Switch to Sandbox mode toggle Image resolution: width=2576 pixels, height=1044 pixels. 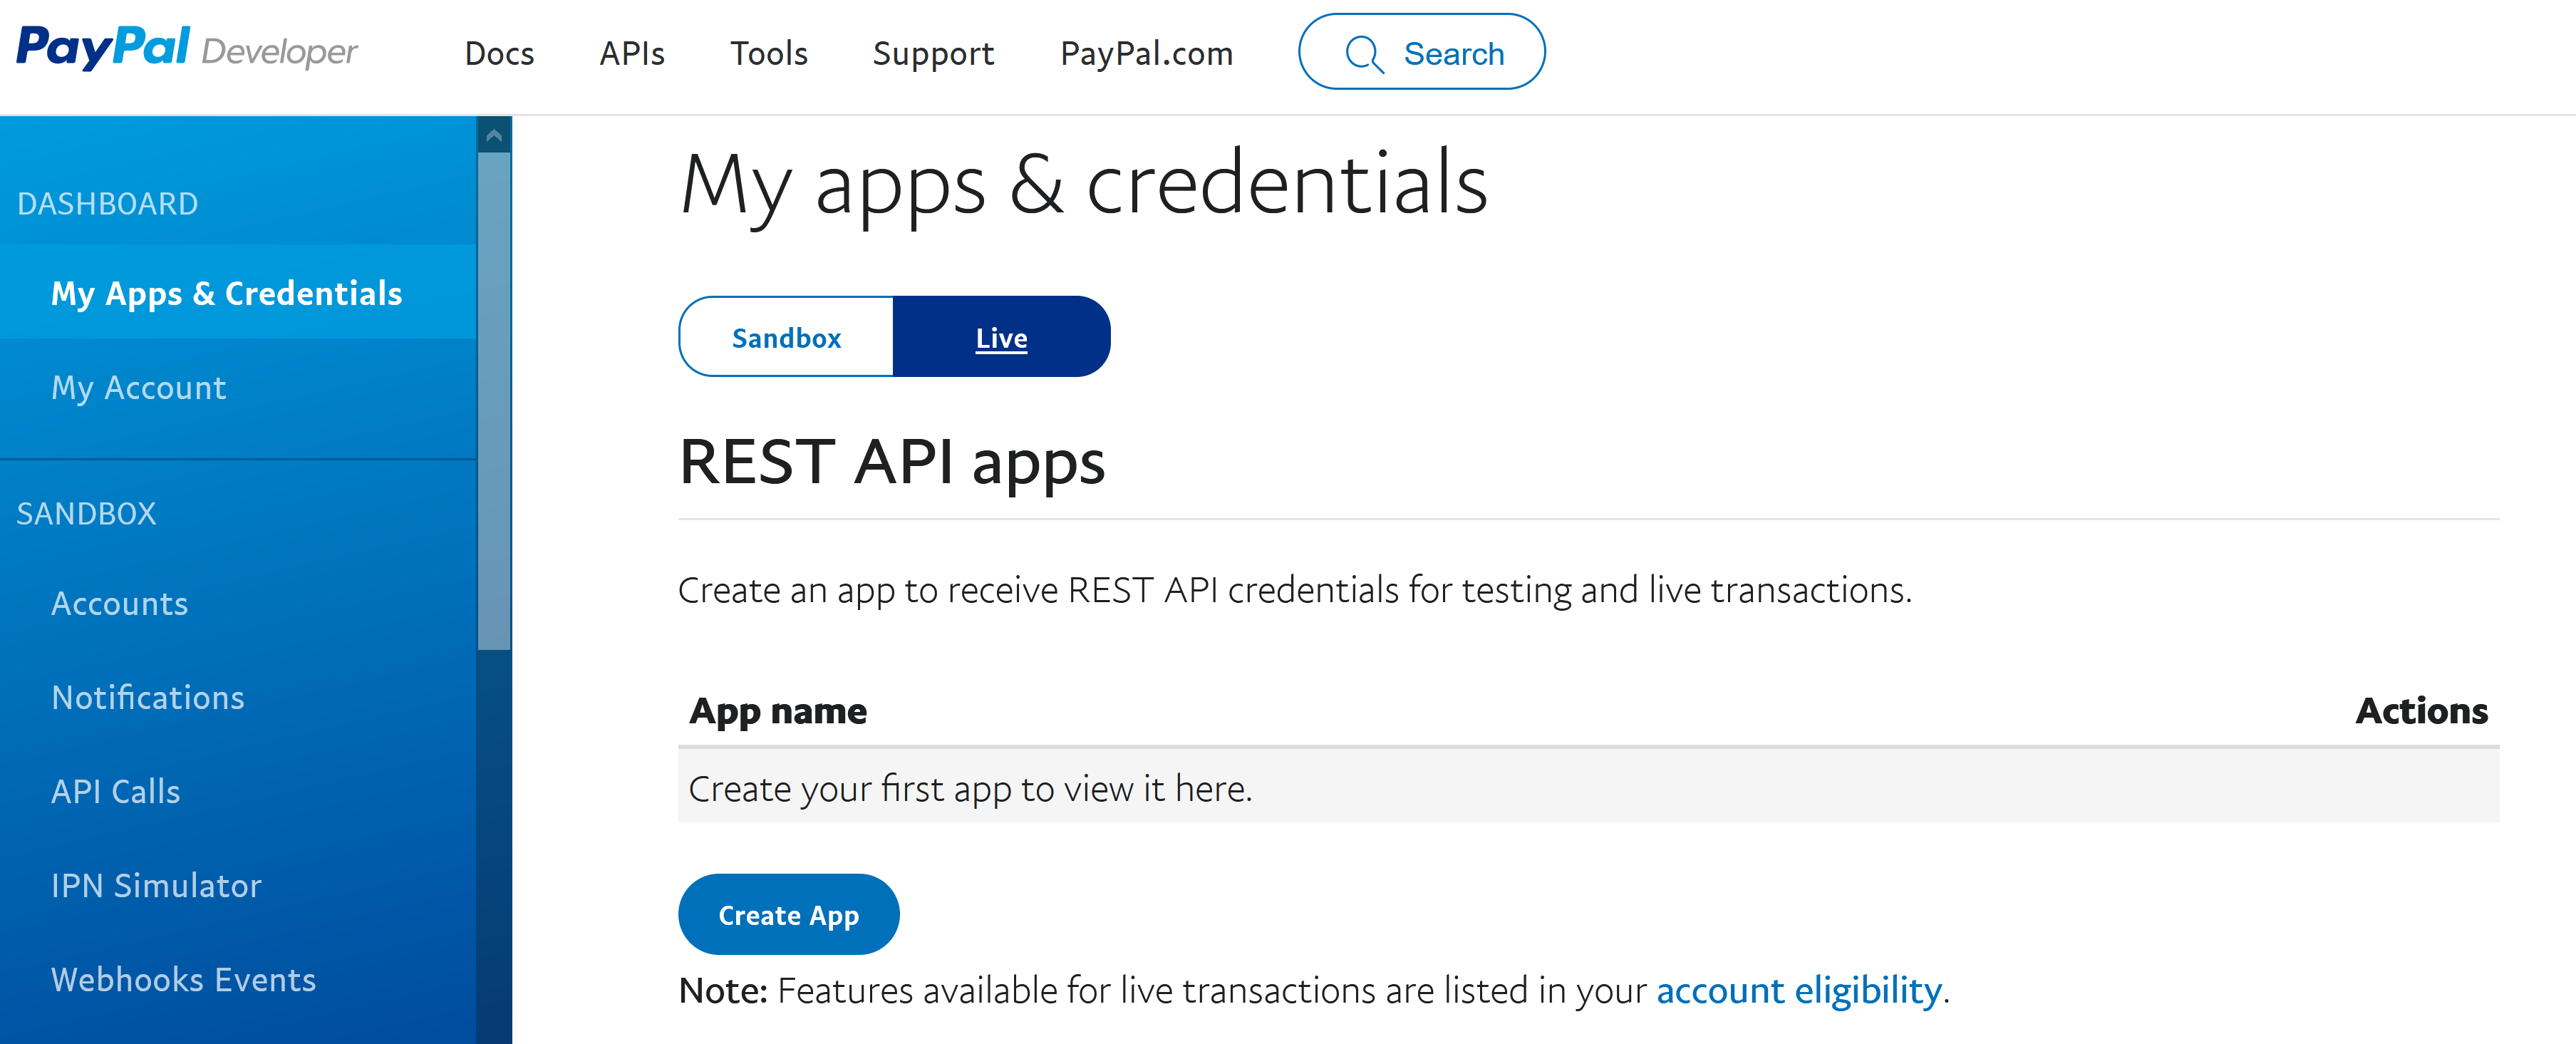tap(786, 337)
